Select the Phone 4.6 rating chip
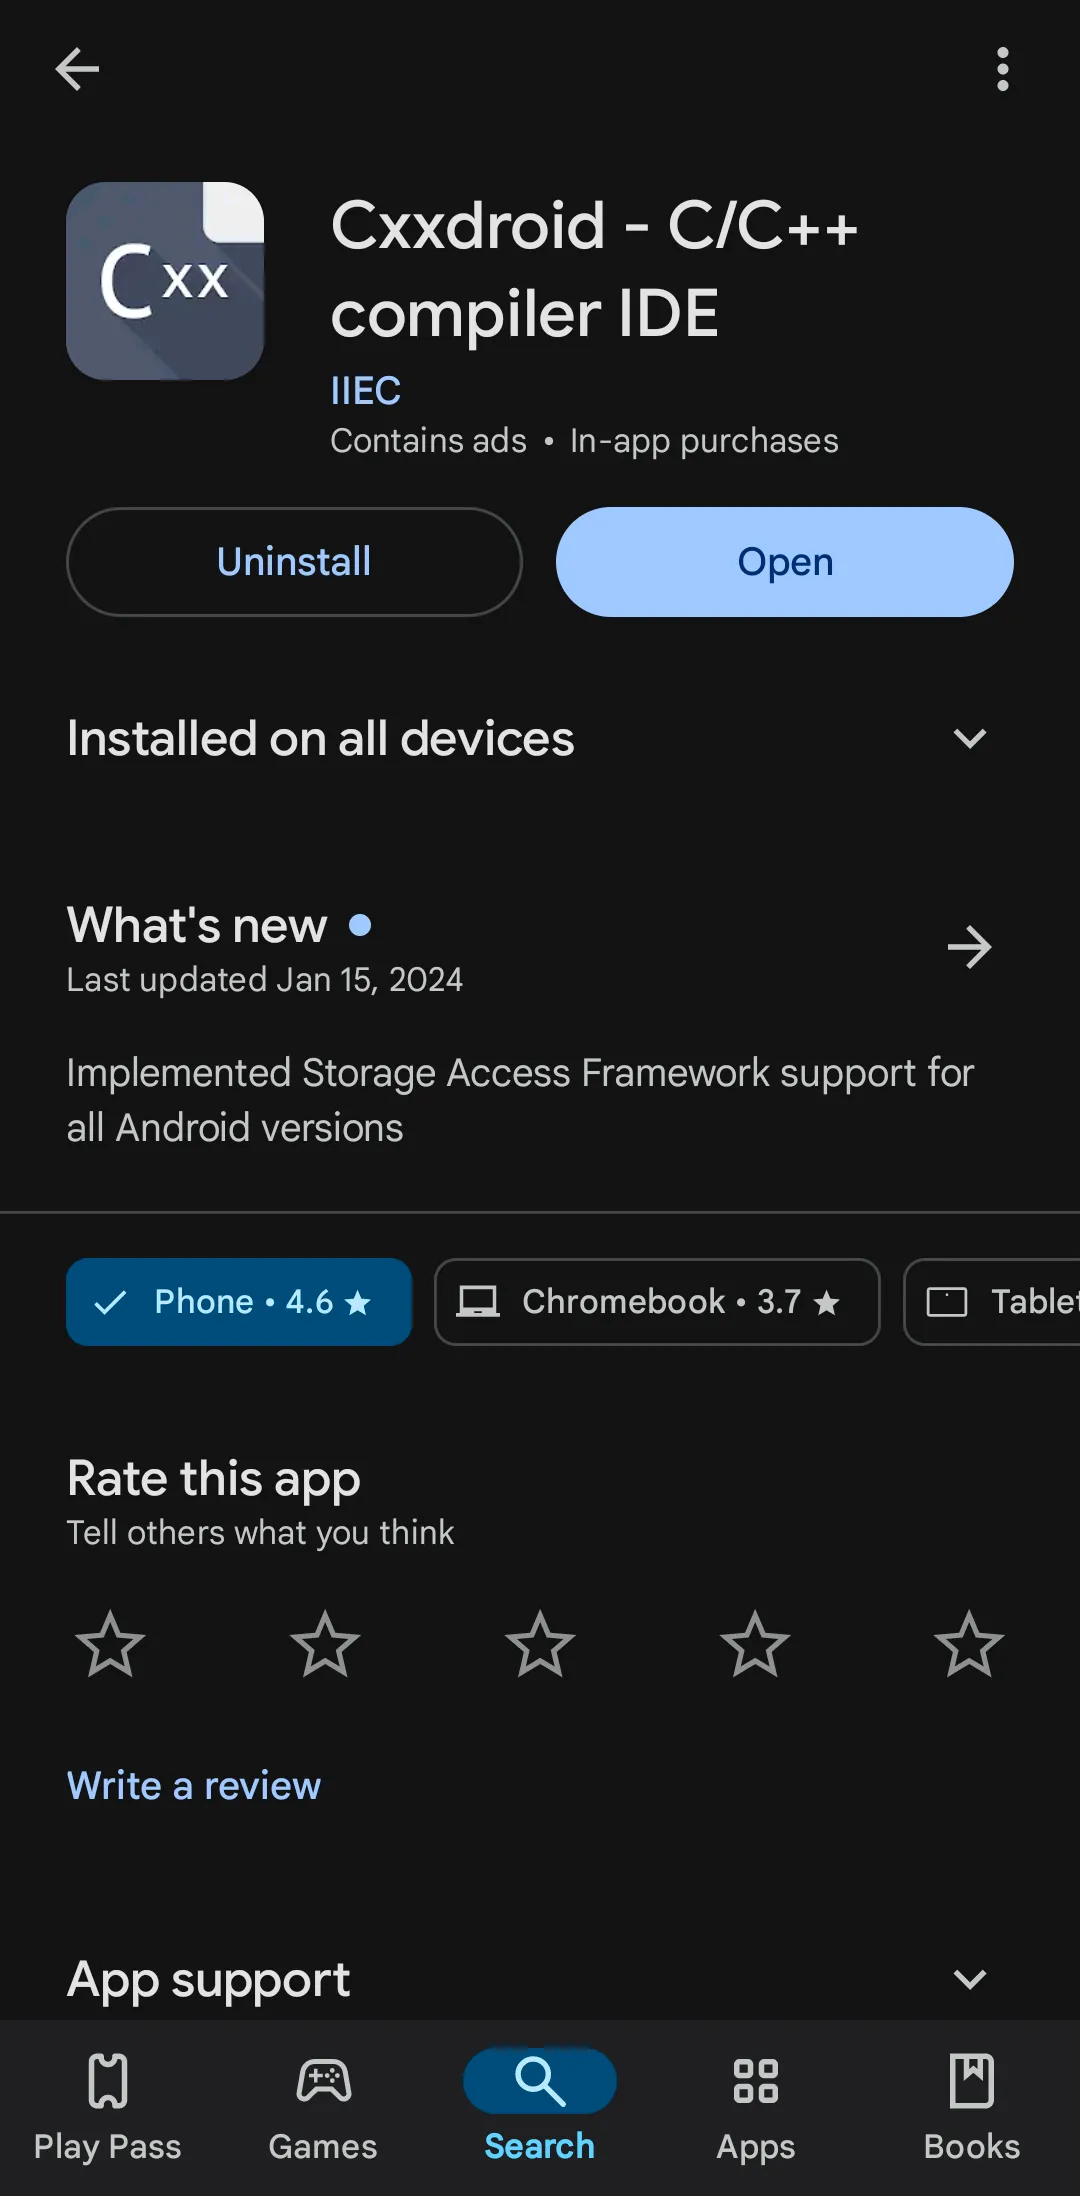This screenshot has width=1080, height=2196. click(x=239, y=1302)
